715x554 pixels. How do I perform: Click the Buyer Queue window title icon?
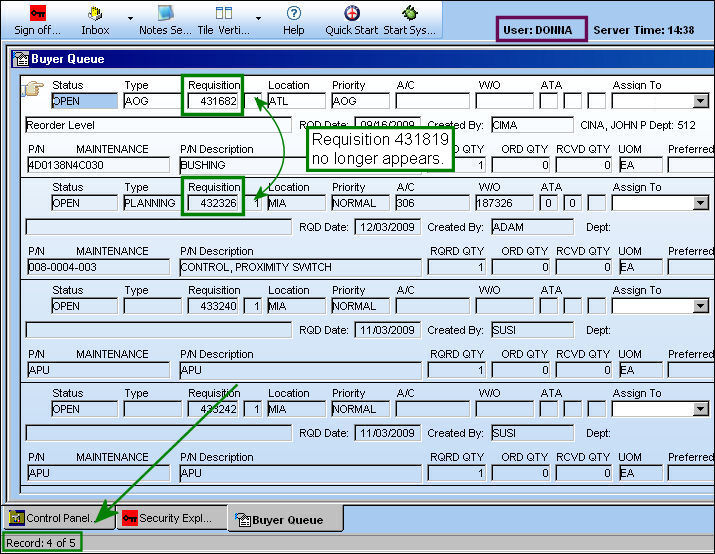pos(21,59)
